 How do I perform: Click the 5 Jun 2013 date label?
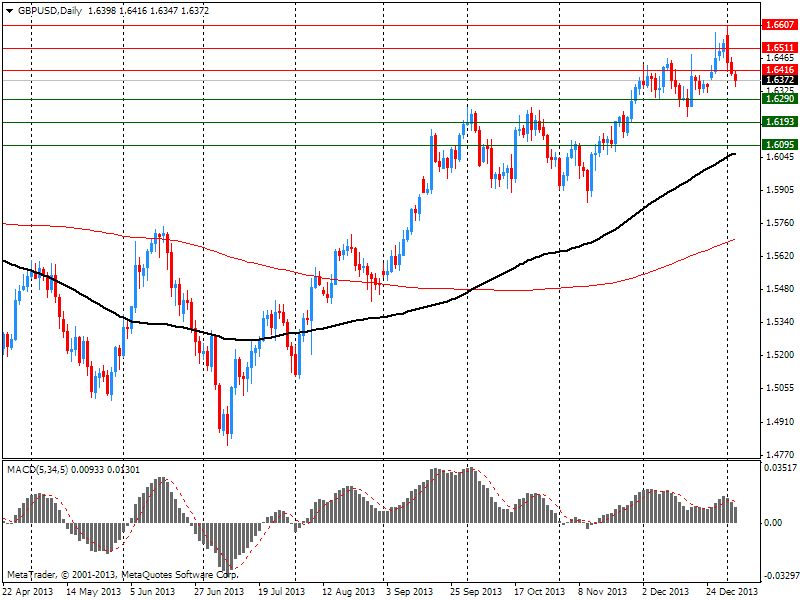tap(153, 591)
